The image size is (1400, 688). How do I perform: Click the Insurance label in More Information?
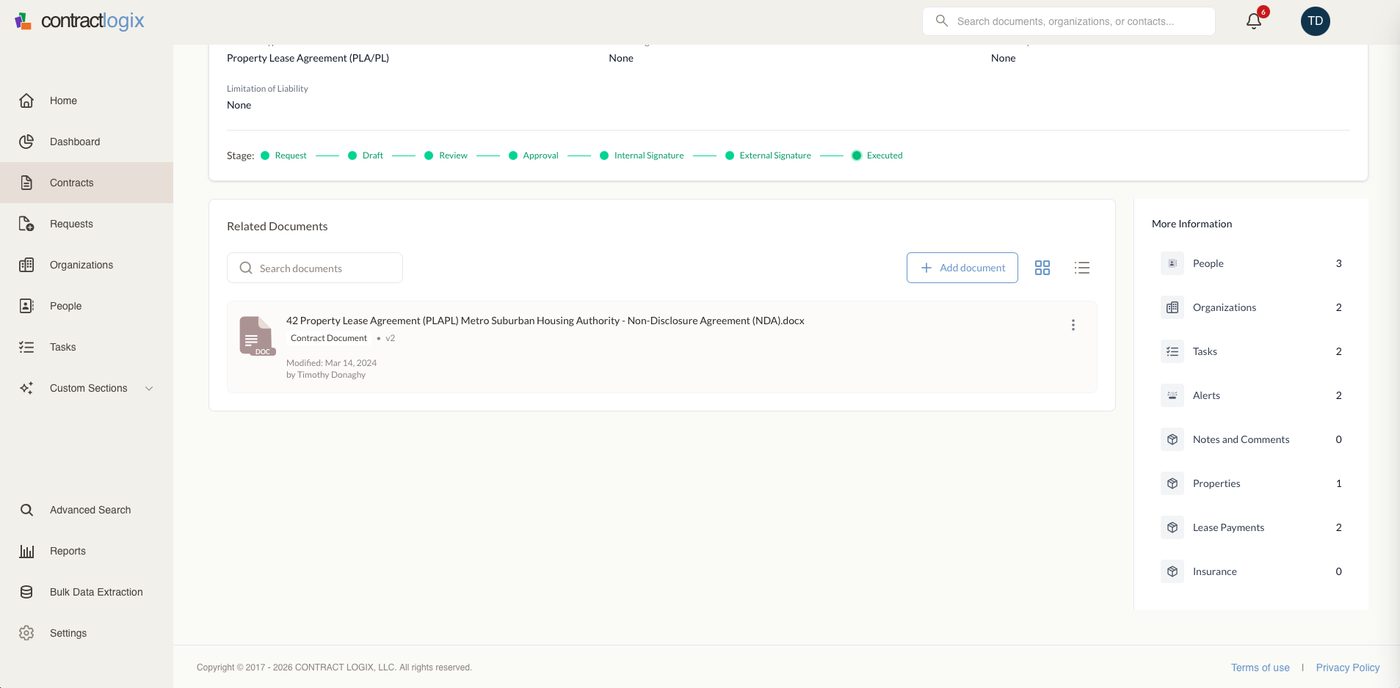coord(1215,571)
